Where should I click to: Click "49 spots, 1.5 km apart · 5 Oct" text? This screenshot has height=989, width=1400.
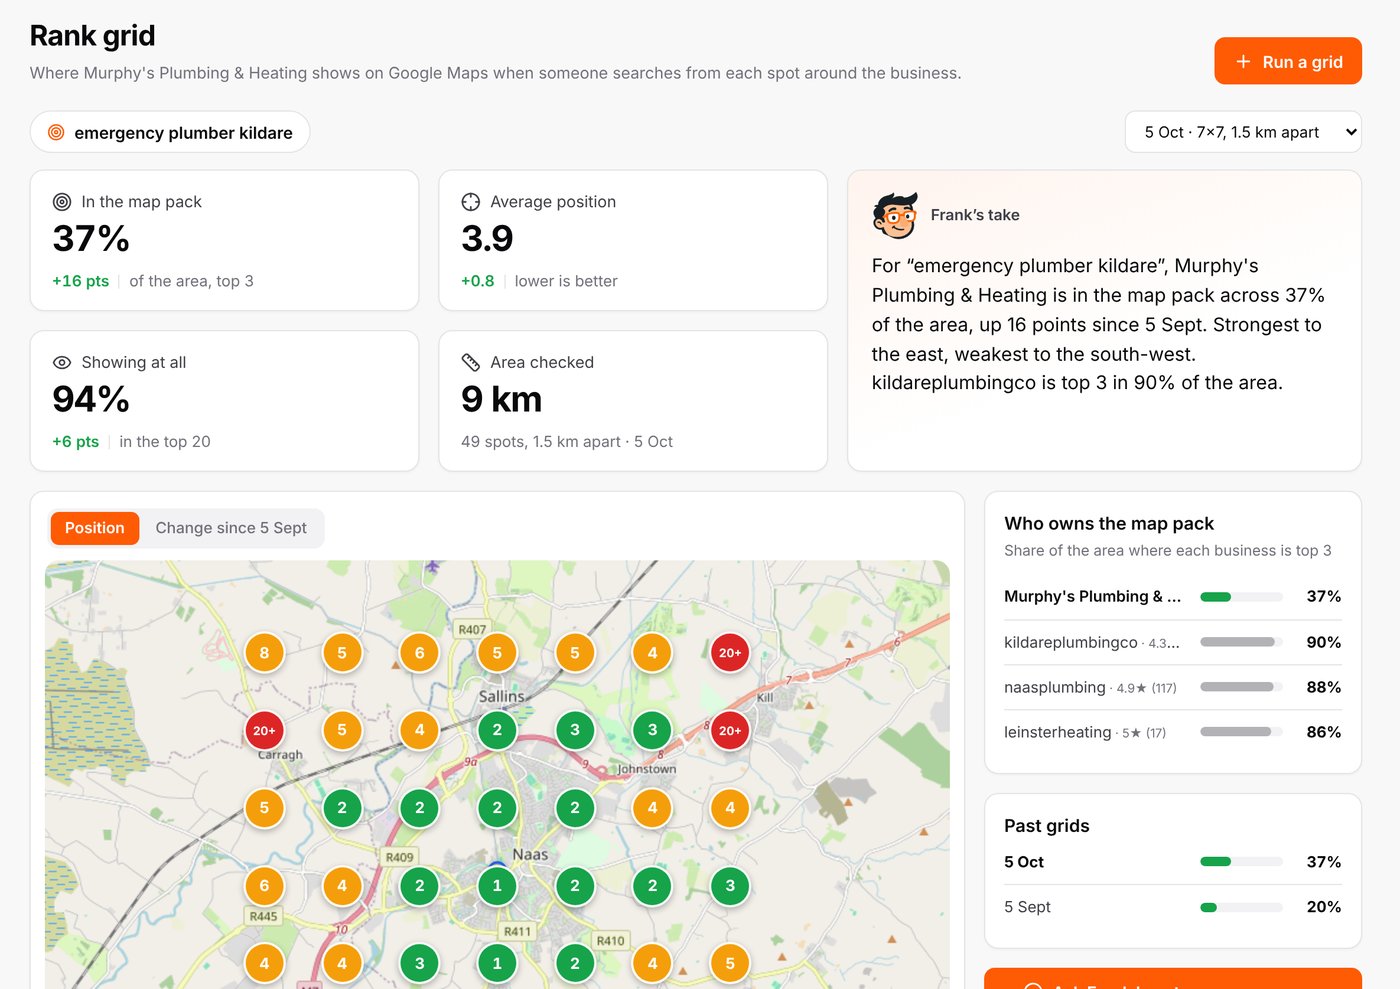coord(567,442)
